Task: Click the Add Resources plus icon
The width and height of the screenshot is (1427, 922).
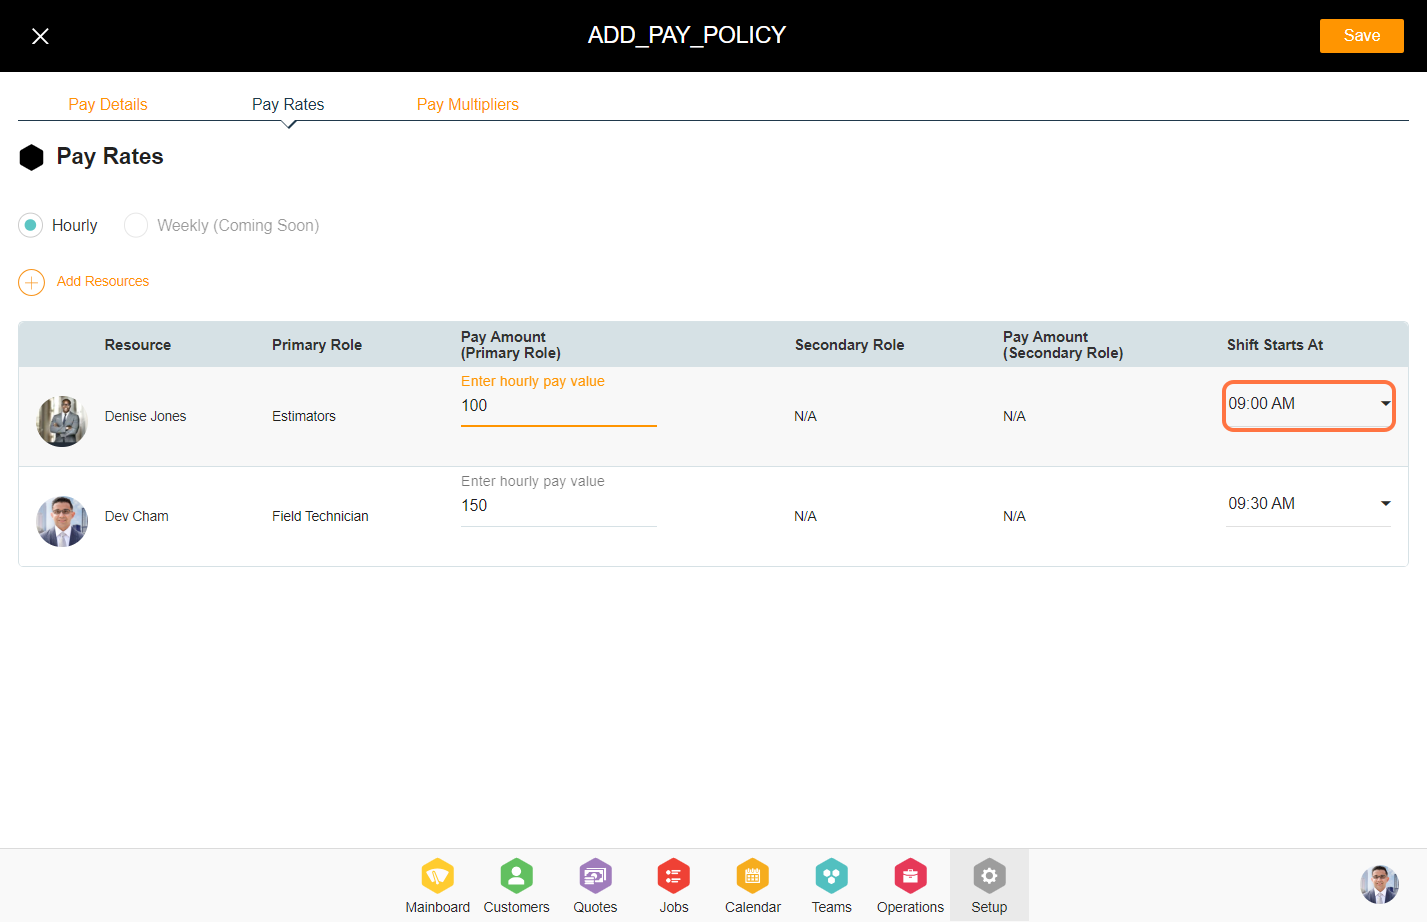Action: coord(32,282)
